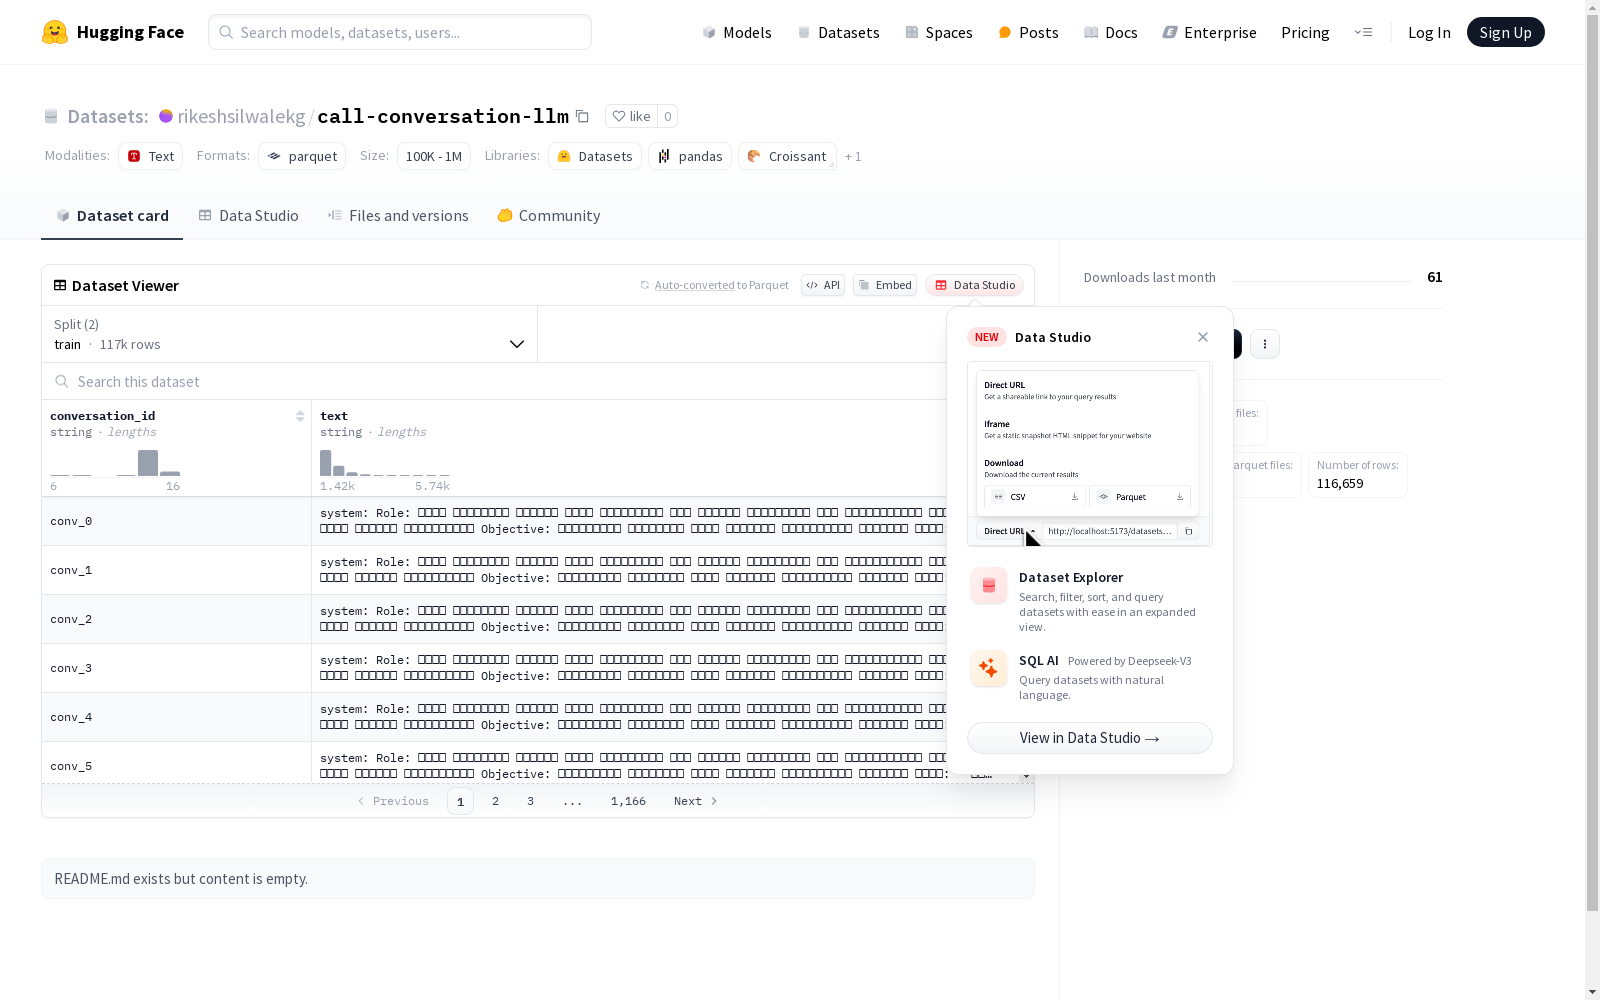Select the parquet format tag
The width and height of the screenshot is (1600, 1000).
[302, 156]
